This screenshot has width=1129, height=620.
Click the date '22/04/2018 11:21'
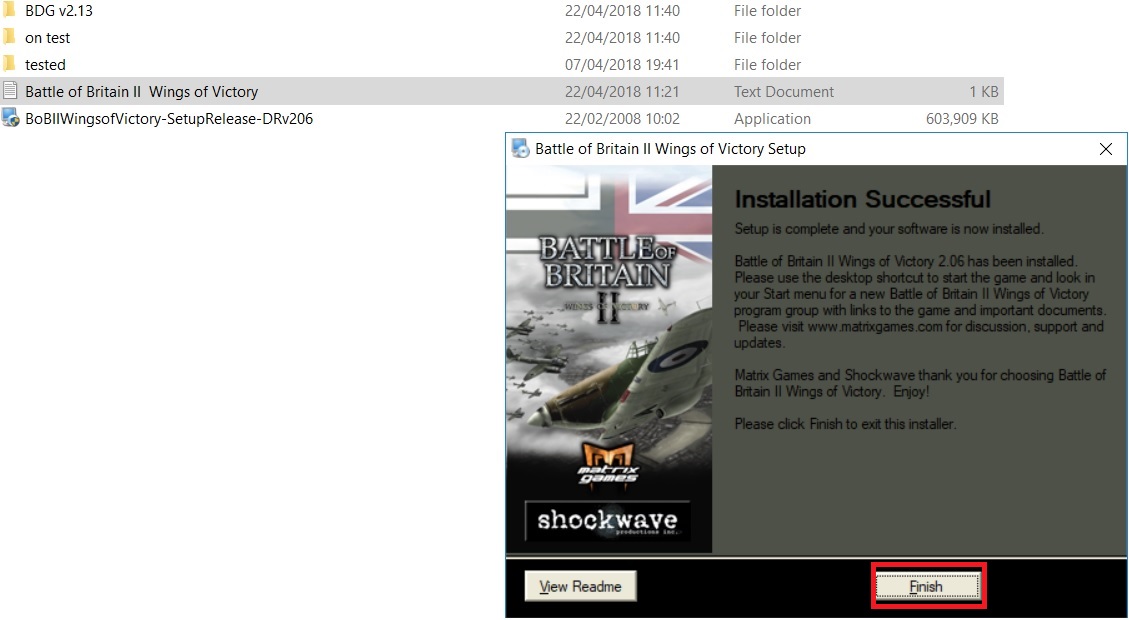pos(622,91)
